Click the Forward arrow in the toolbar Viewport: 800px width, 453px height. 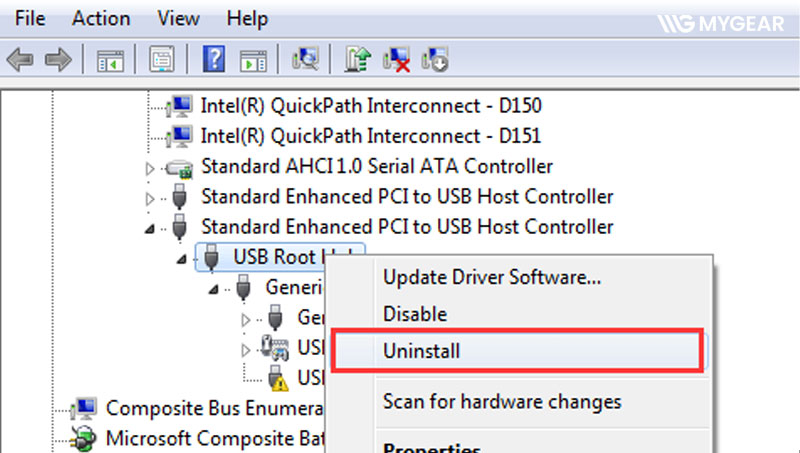tap(58, 60)
